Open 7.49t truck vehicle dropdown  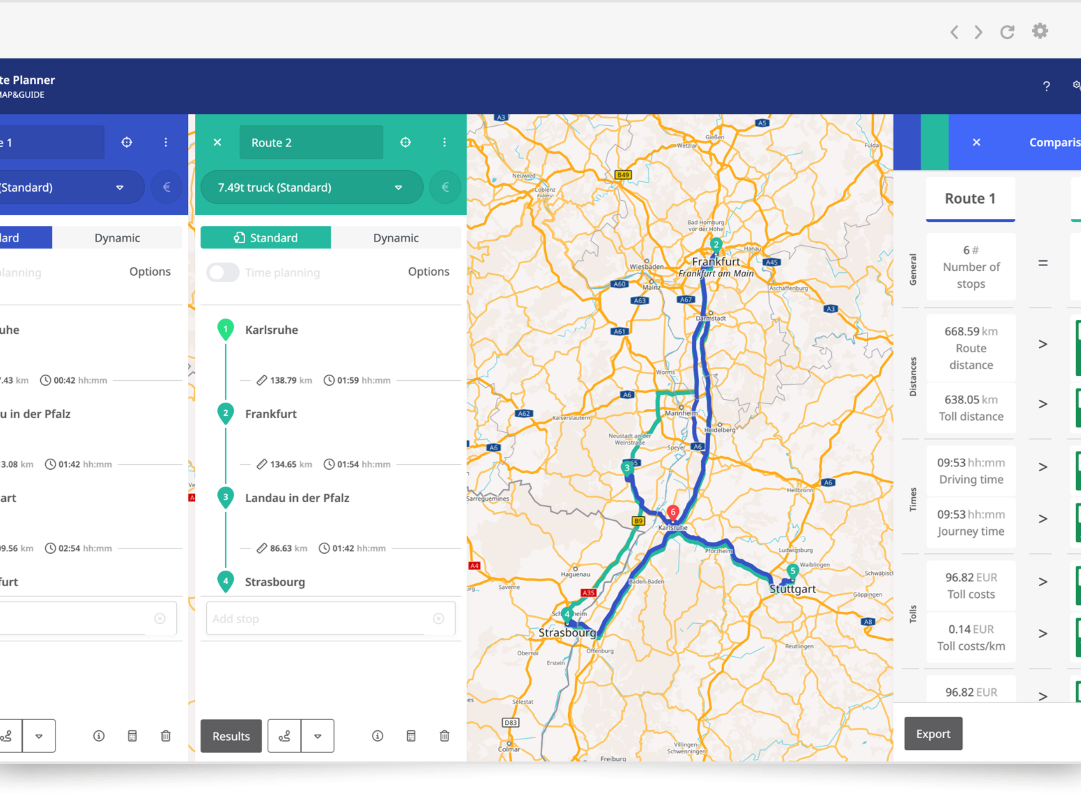click(312, 187)
